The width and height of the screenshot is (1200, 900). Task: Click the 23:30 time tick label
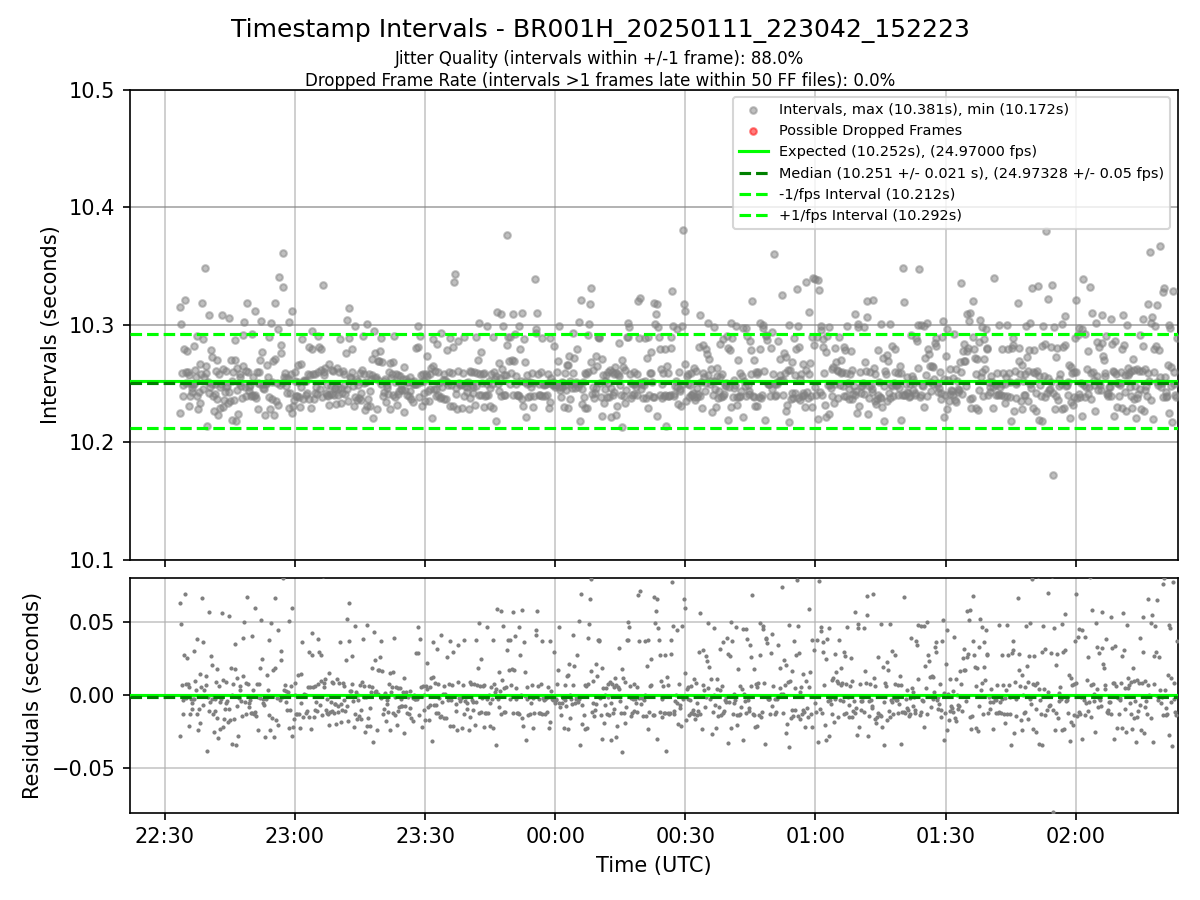point(425,834)
